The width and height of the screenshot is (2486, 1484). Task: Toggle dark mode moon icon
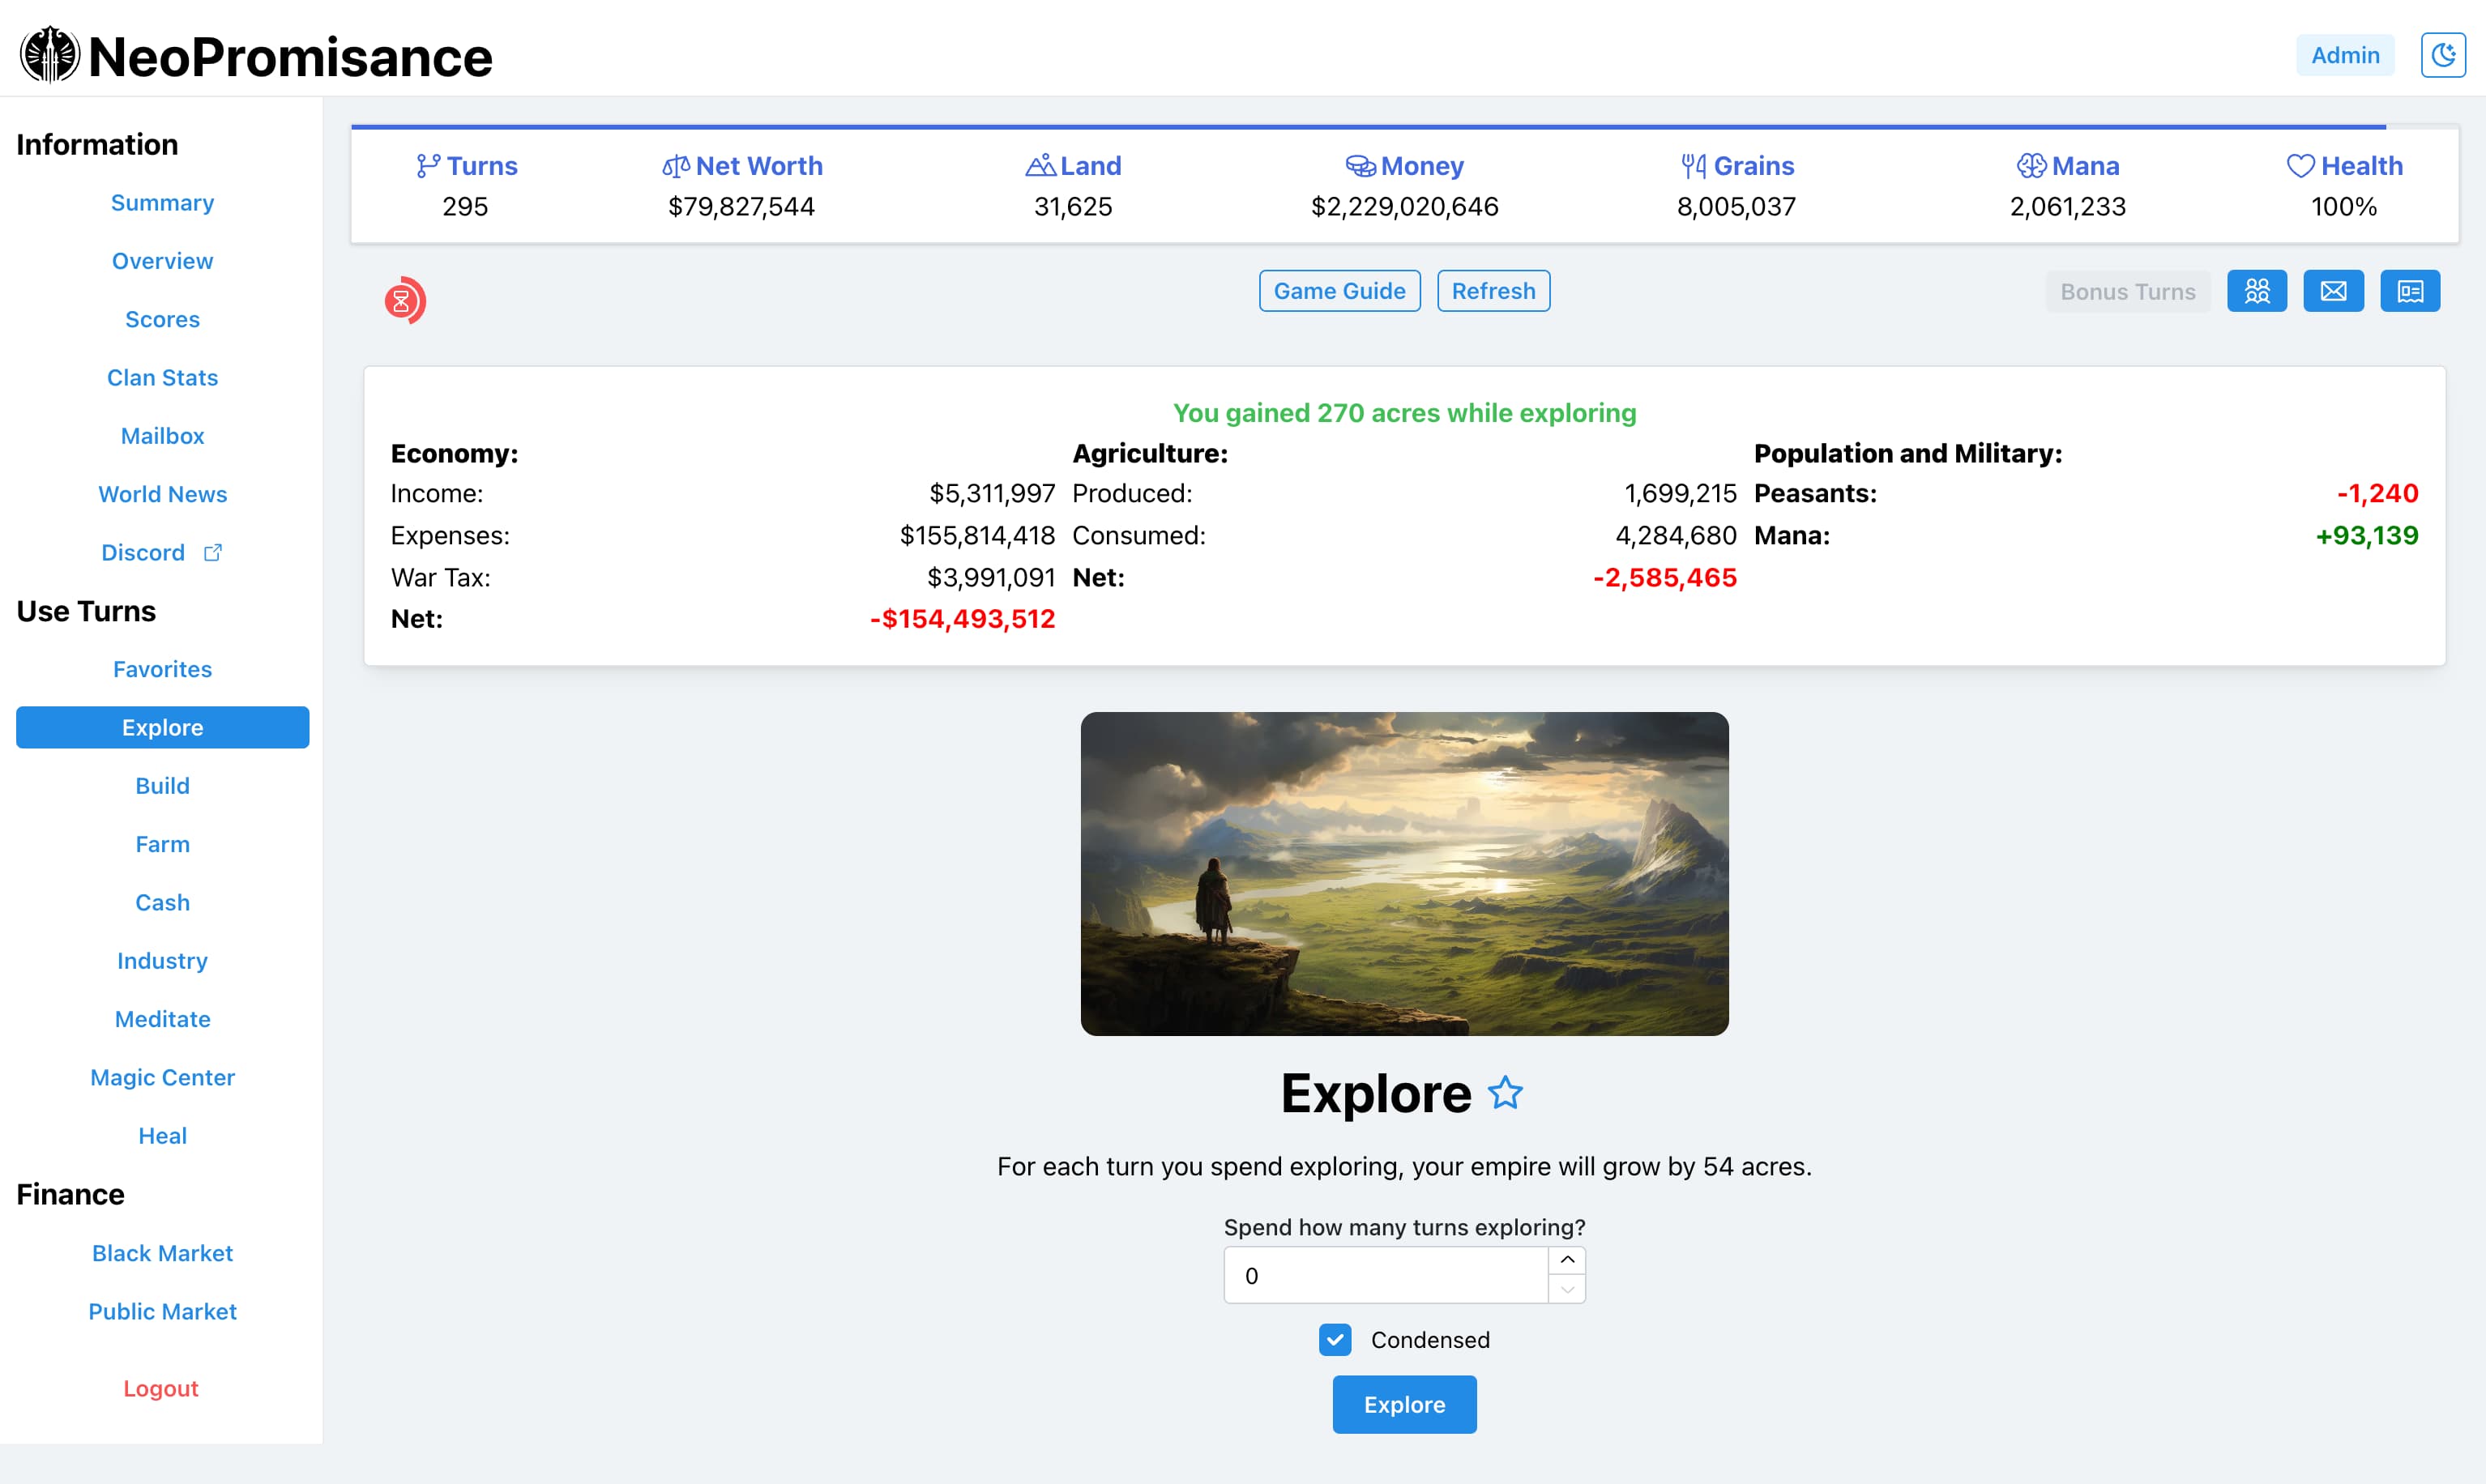point(2442,55)
